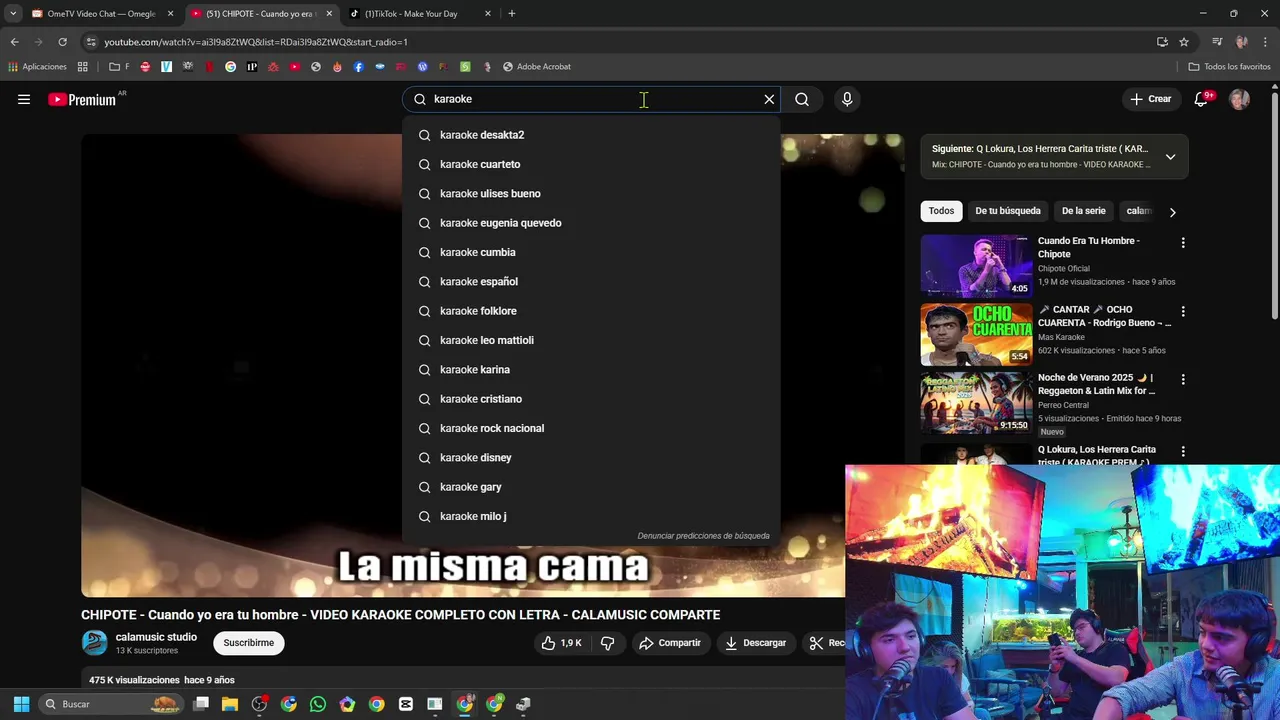Open the tab search dropdown arrow
The image size is (1280, 720).
(x=13, y=14)
